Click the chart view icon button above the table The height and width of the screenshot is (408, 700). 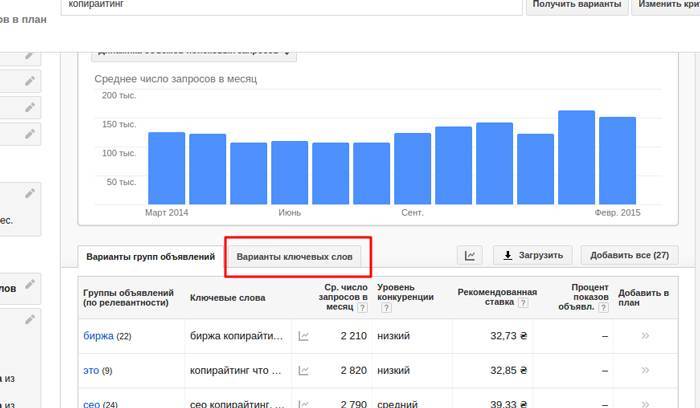coord(470,256)
